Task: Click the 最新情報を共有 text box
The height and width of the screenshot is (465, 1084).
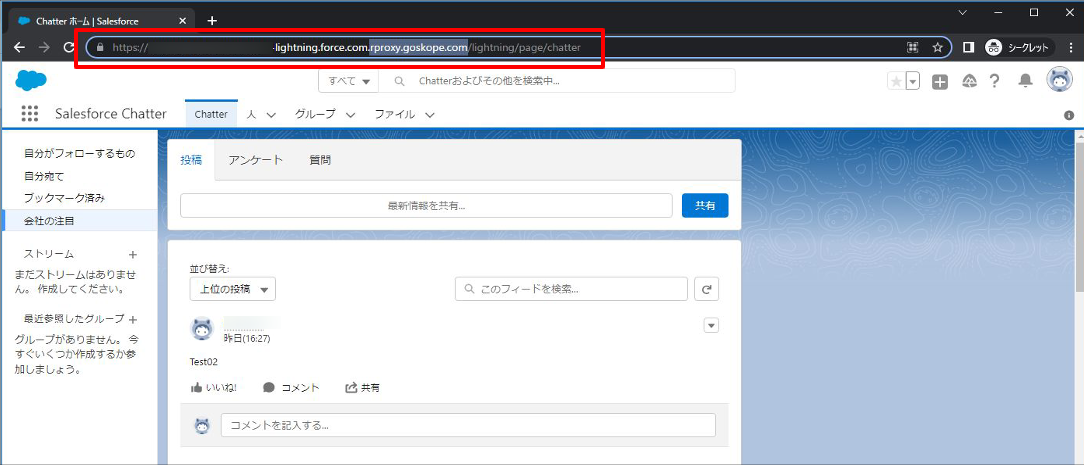Action: coord(426,206)
